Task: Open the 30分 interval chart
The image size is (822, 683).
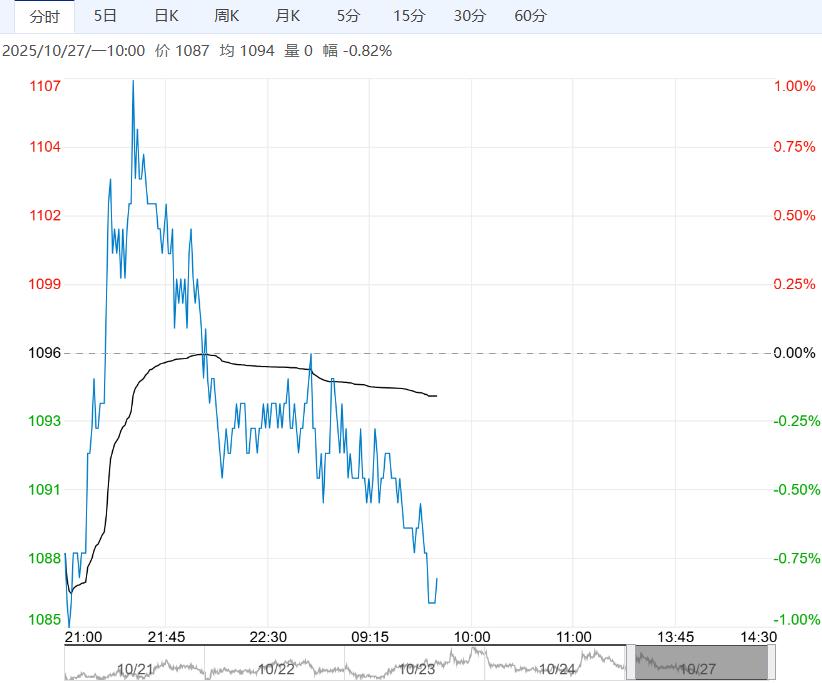Action: pyautogui.click(x=469, y=16)
